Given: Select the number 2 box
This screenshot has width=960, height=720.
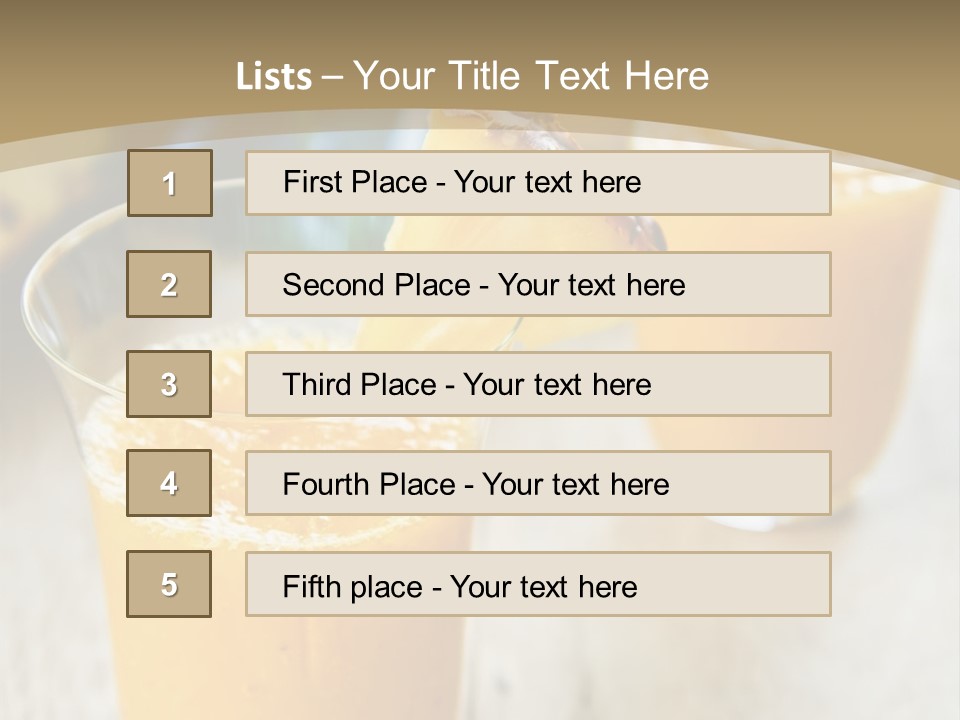Looking at the screenshot, I should (x=169, y=284).
